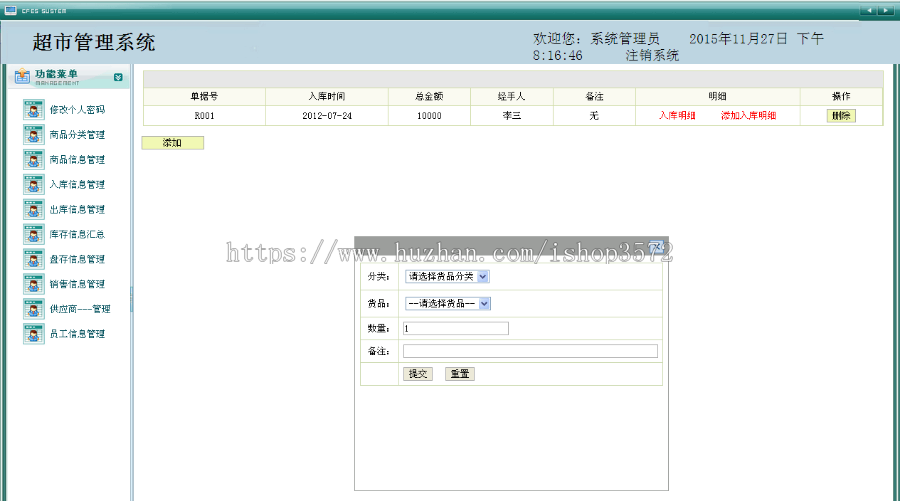Viewport: 900px width, 501px height.
Task: Click the R001 单据号 cell
Action: [x=204, y=115]
